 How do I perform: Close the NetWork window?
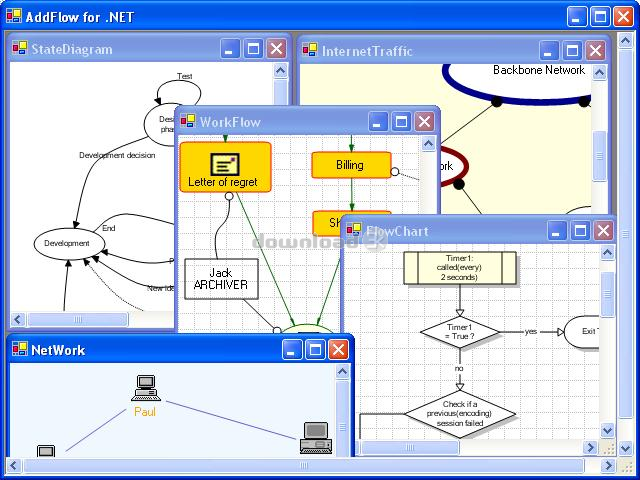click(338, 350)
